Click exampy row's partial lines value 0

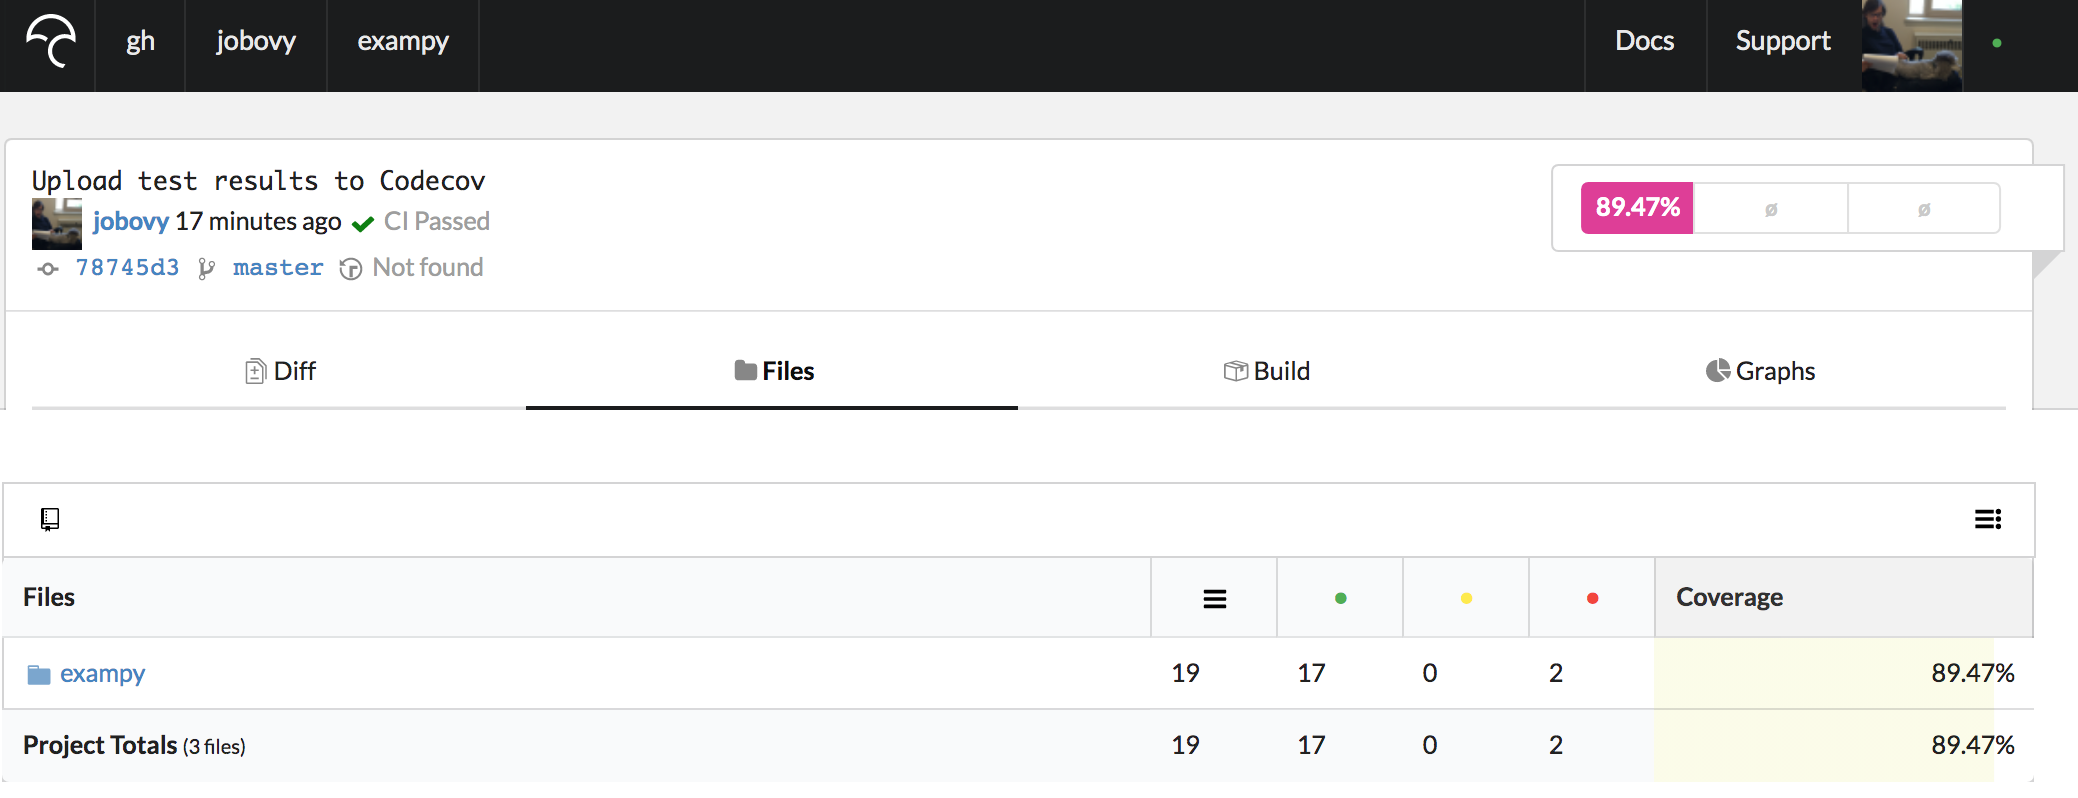[x=1430, y=673]
